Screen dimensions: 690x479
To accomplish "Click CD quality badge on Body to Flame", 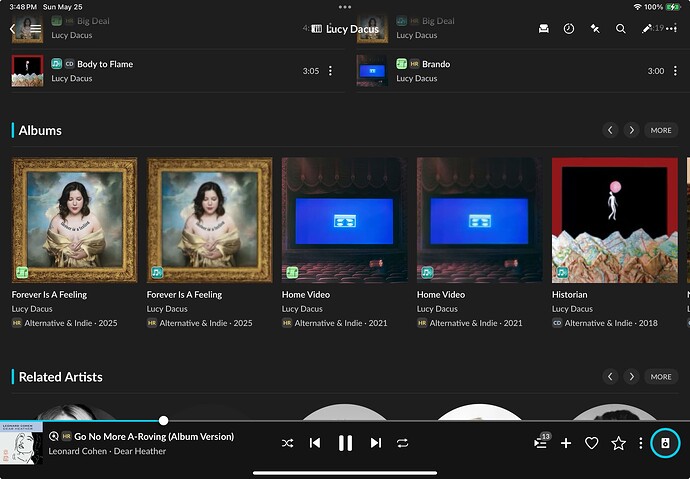I will coord(70,64).
